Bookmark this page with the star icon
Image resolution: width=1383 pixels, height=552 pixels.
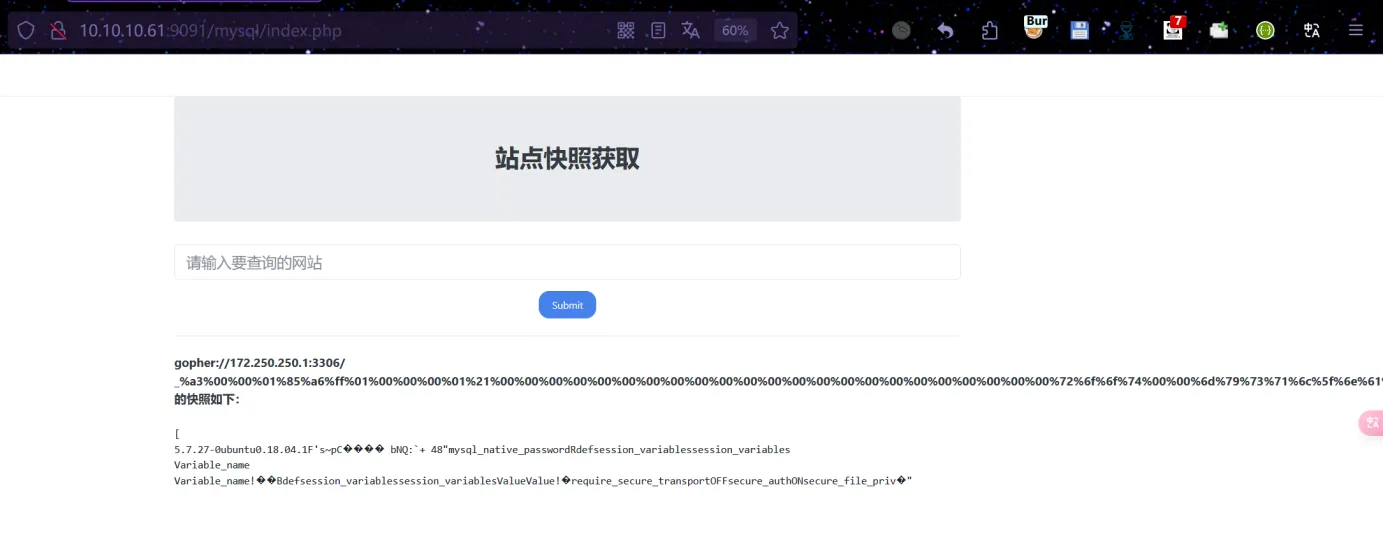click(x=780, y=30)
